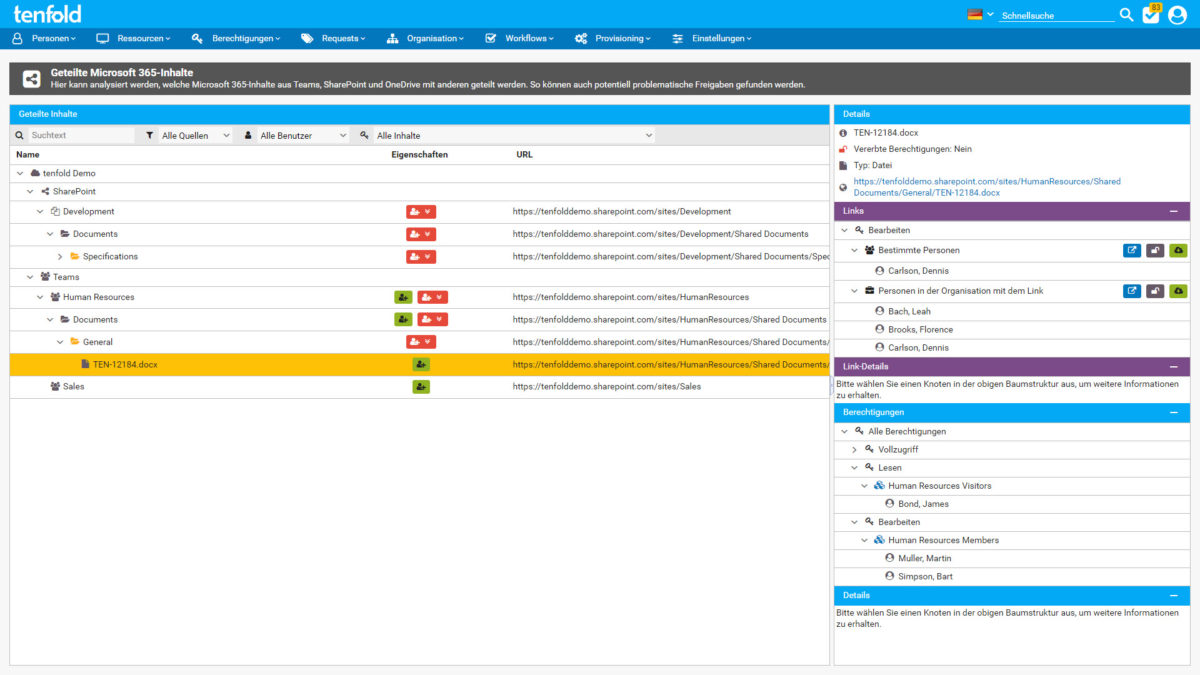Collapse the General folder node
1200x675 pixels.
pyautogui.click(x=60, y=342)
